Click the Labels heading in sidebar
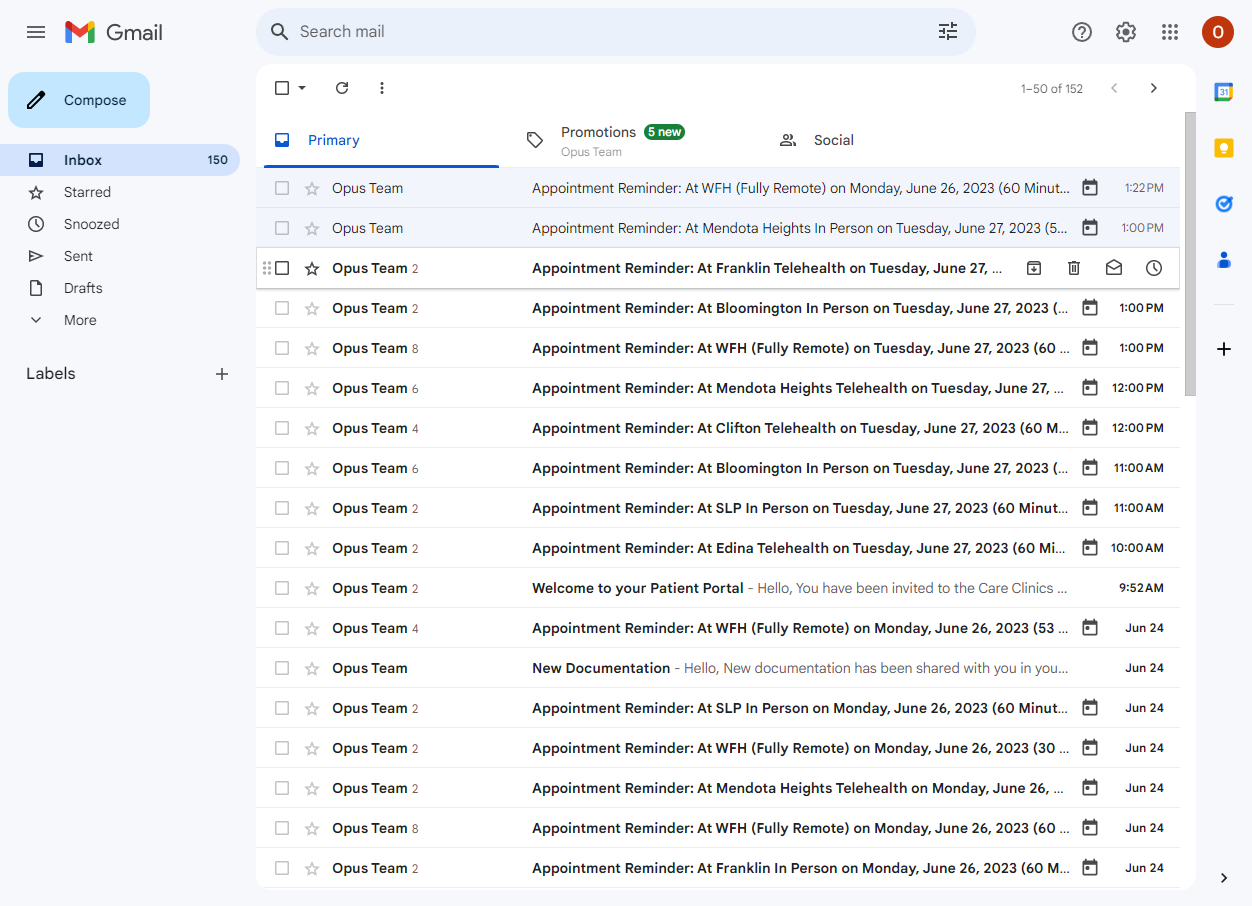This screenshot has height=906, width=1252. tap(51, 374)
